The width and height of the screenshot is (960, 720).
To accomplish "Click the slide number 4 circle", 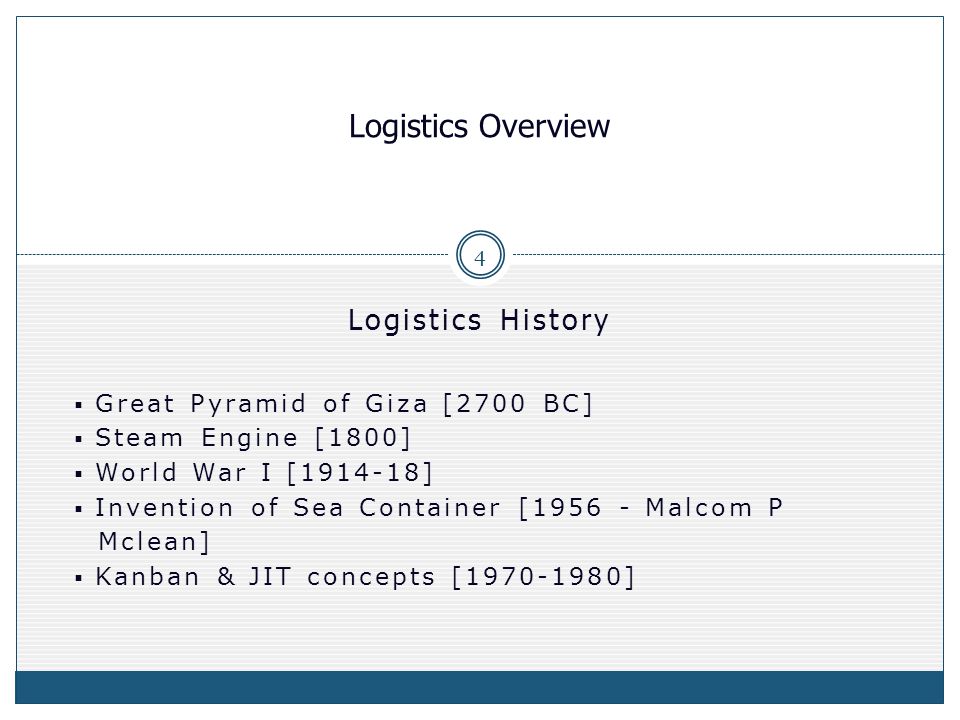I will point(480,255).
